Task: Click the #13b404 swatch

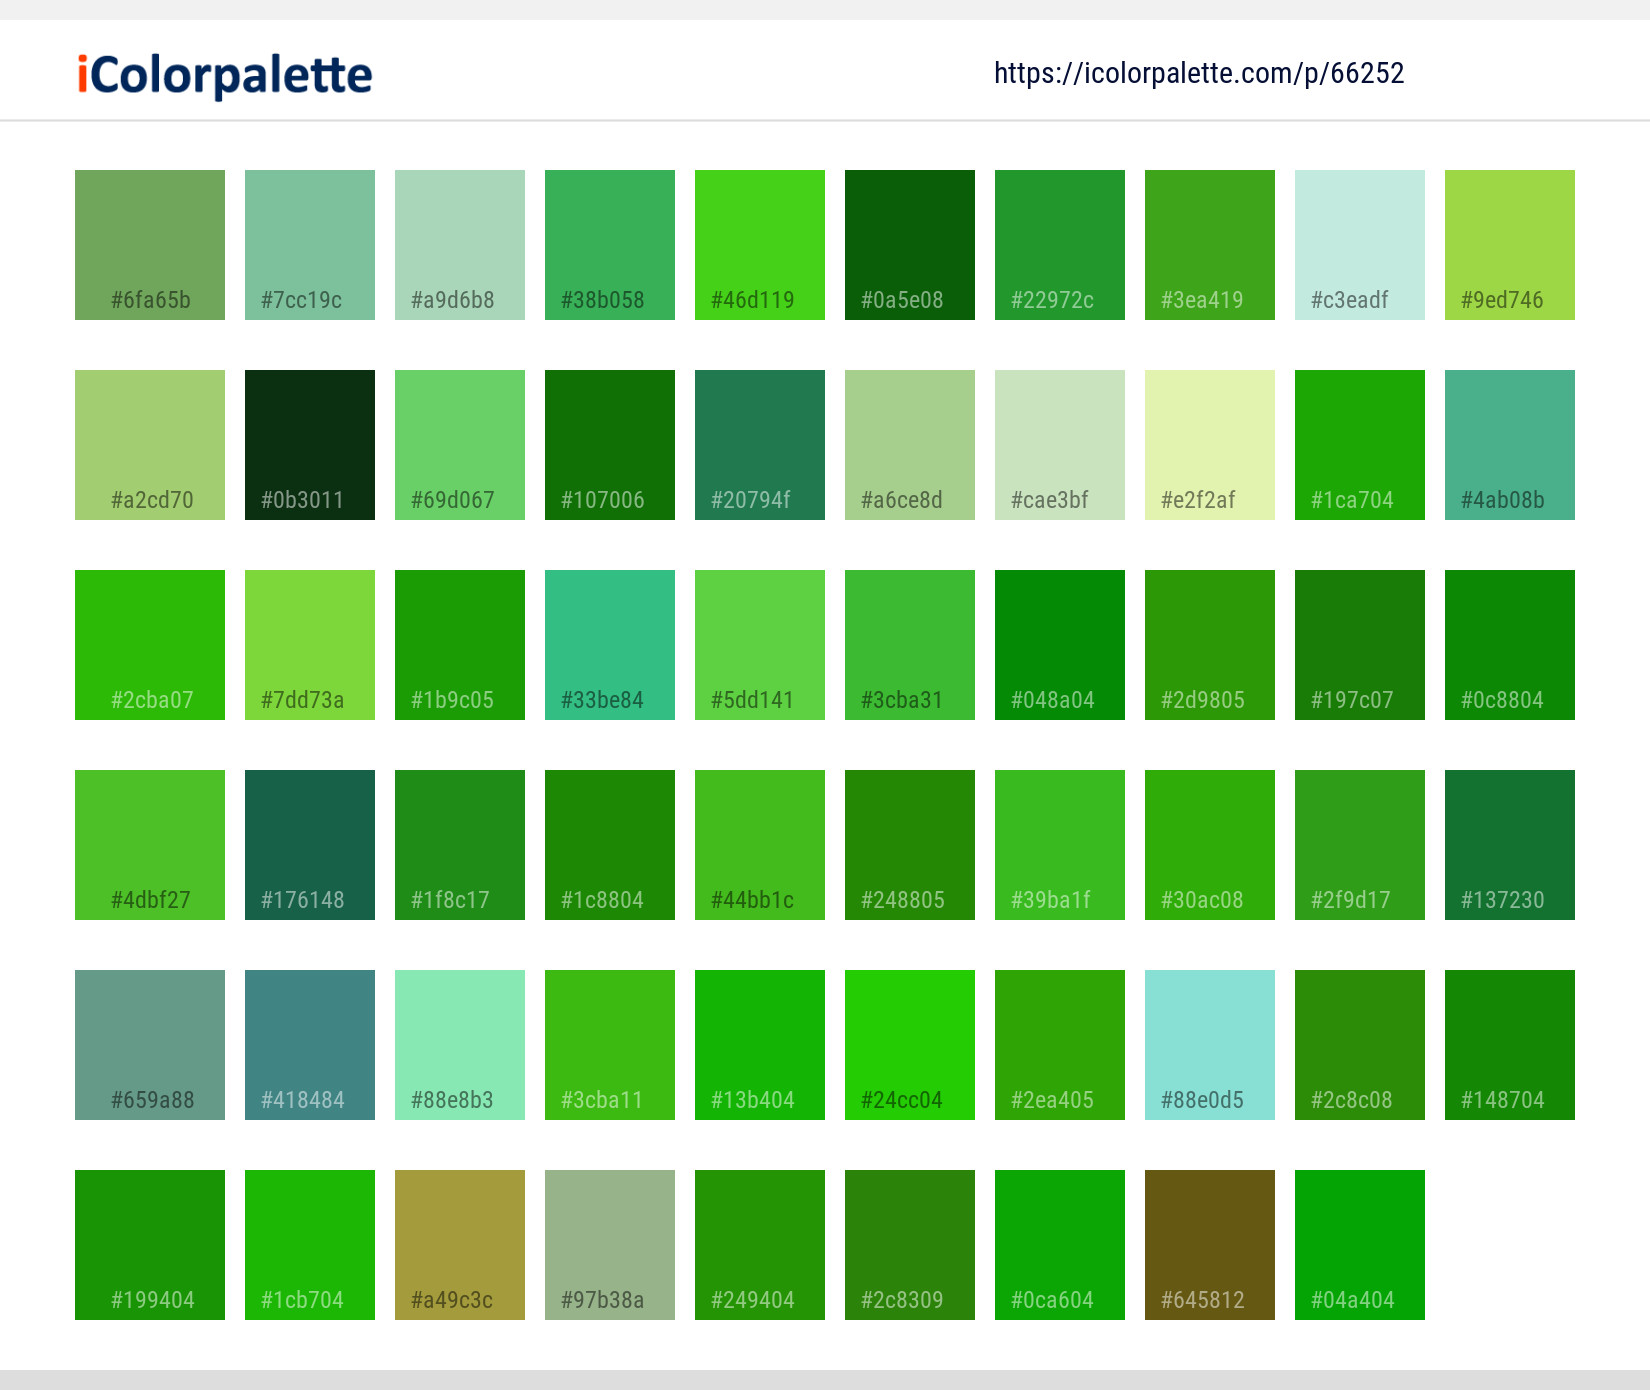Action: click(x=760, y=1045)
